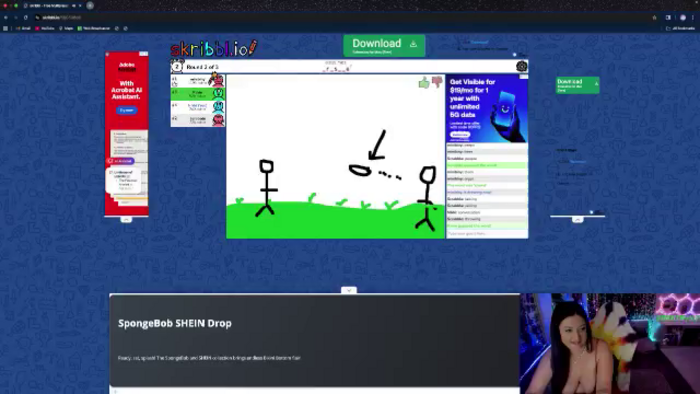Click the SpongeBob SHEIN Drop headline
Screen dimensions: 700x394
point(175,323)
